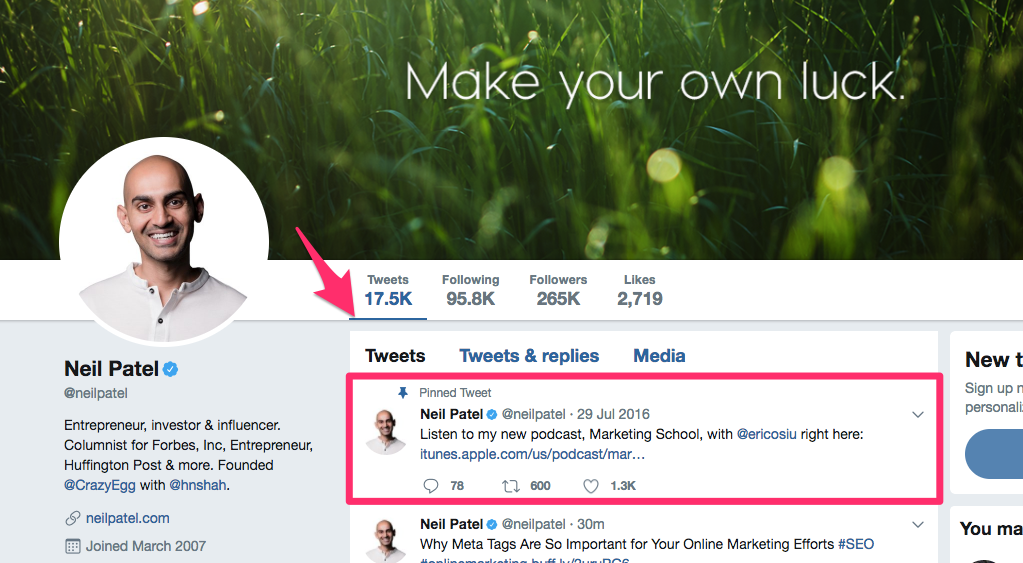View Likes 2,719 count
Viewport: 1023px width, 563px height.
click(x=639, y=290)
